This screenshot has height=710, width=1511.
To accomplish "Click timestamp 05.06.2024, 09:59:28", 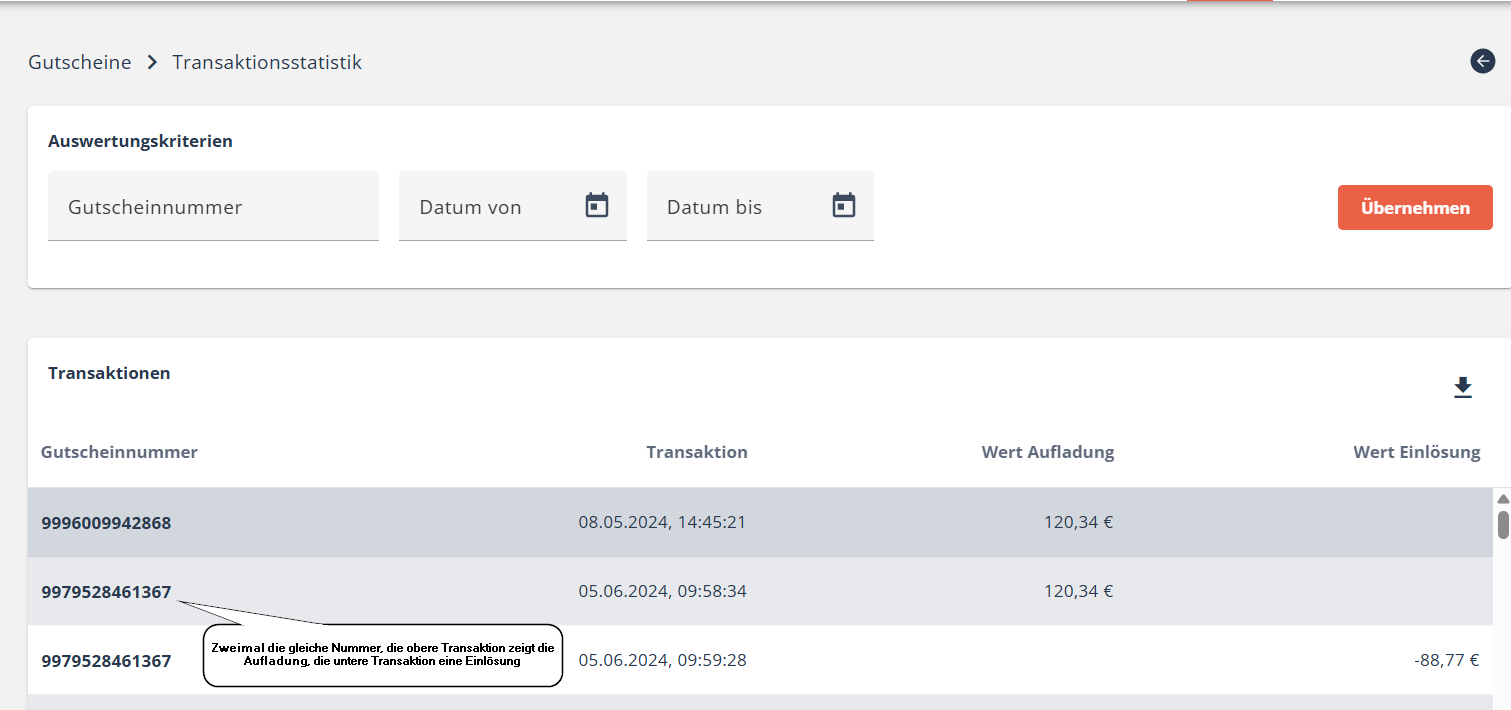I will click(x=662, y=660).
